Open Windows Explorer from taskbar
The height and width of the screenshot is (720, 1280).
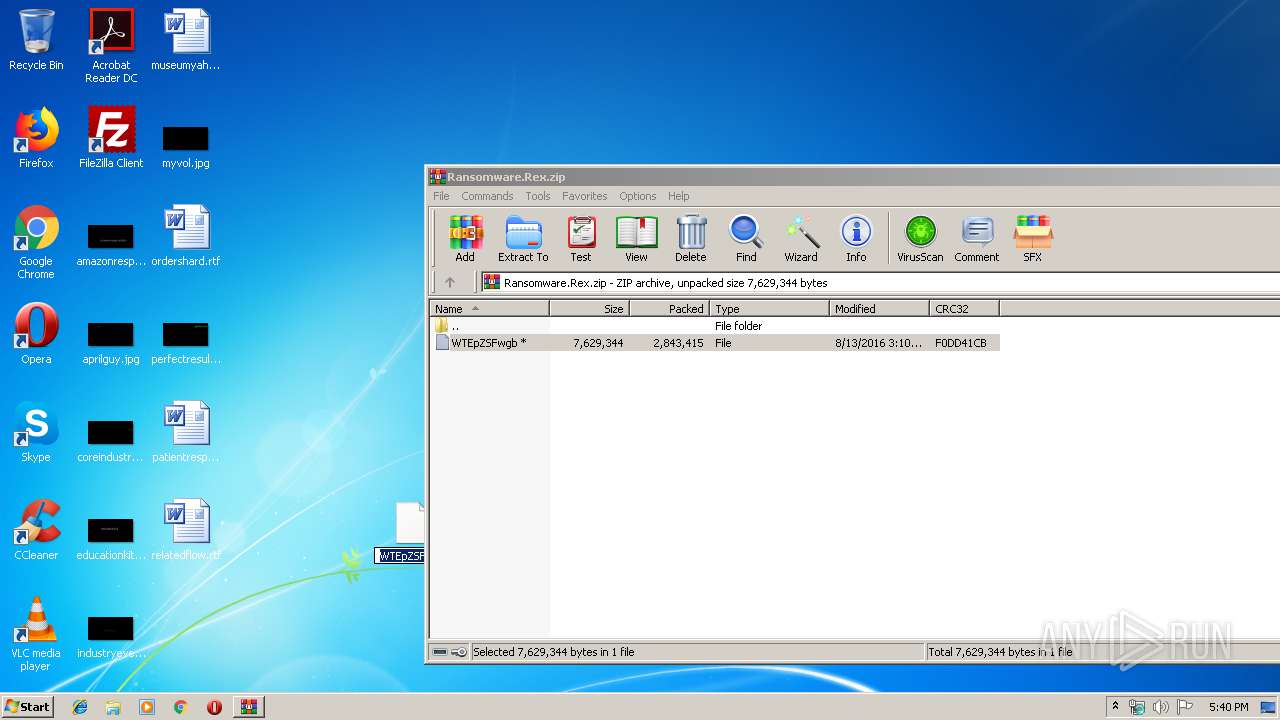(x=113, y=707)
